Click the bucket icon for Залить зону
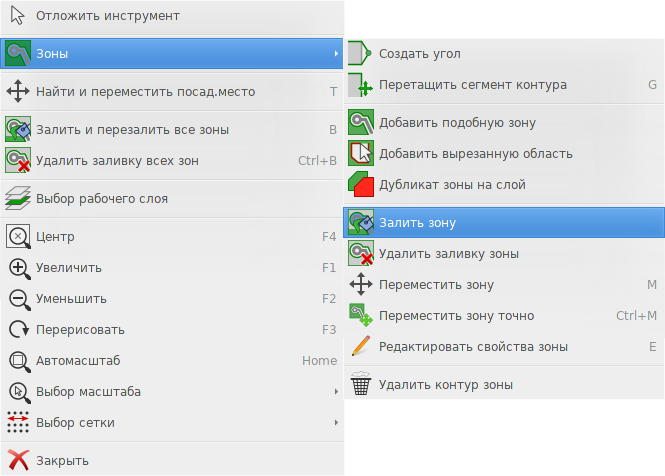The height and width of the screenshot is (476, 665). point(361,222)
